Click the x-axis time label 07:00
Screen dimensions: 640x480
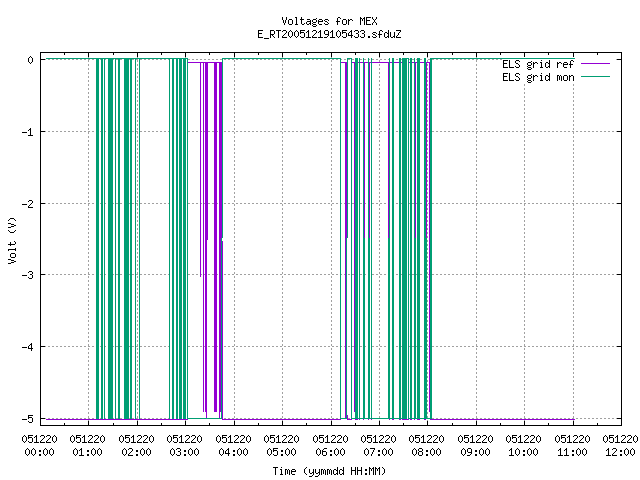[x=378, y=452]
